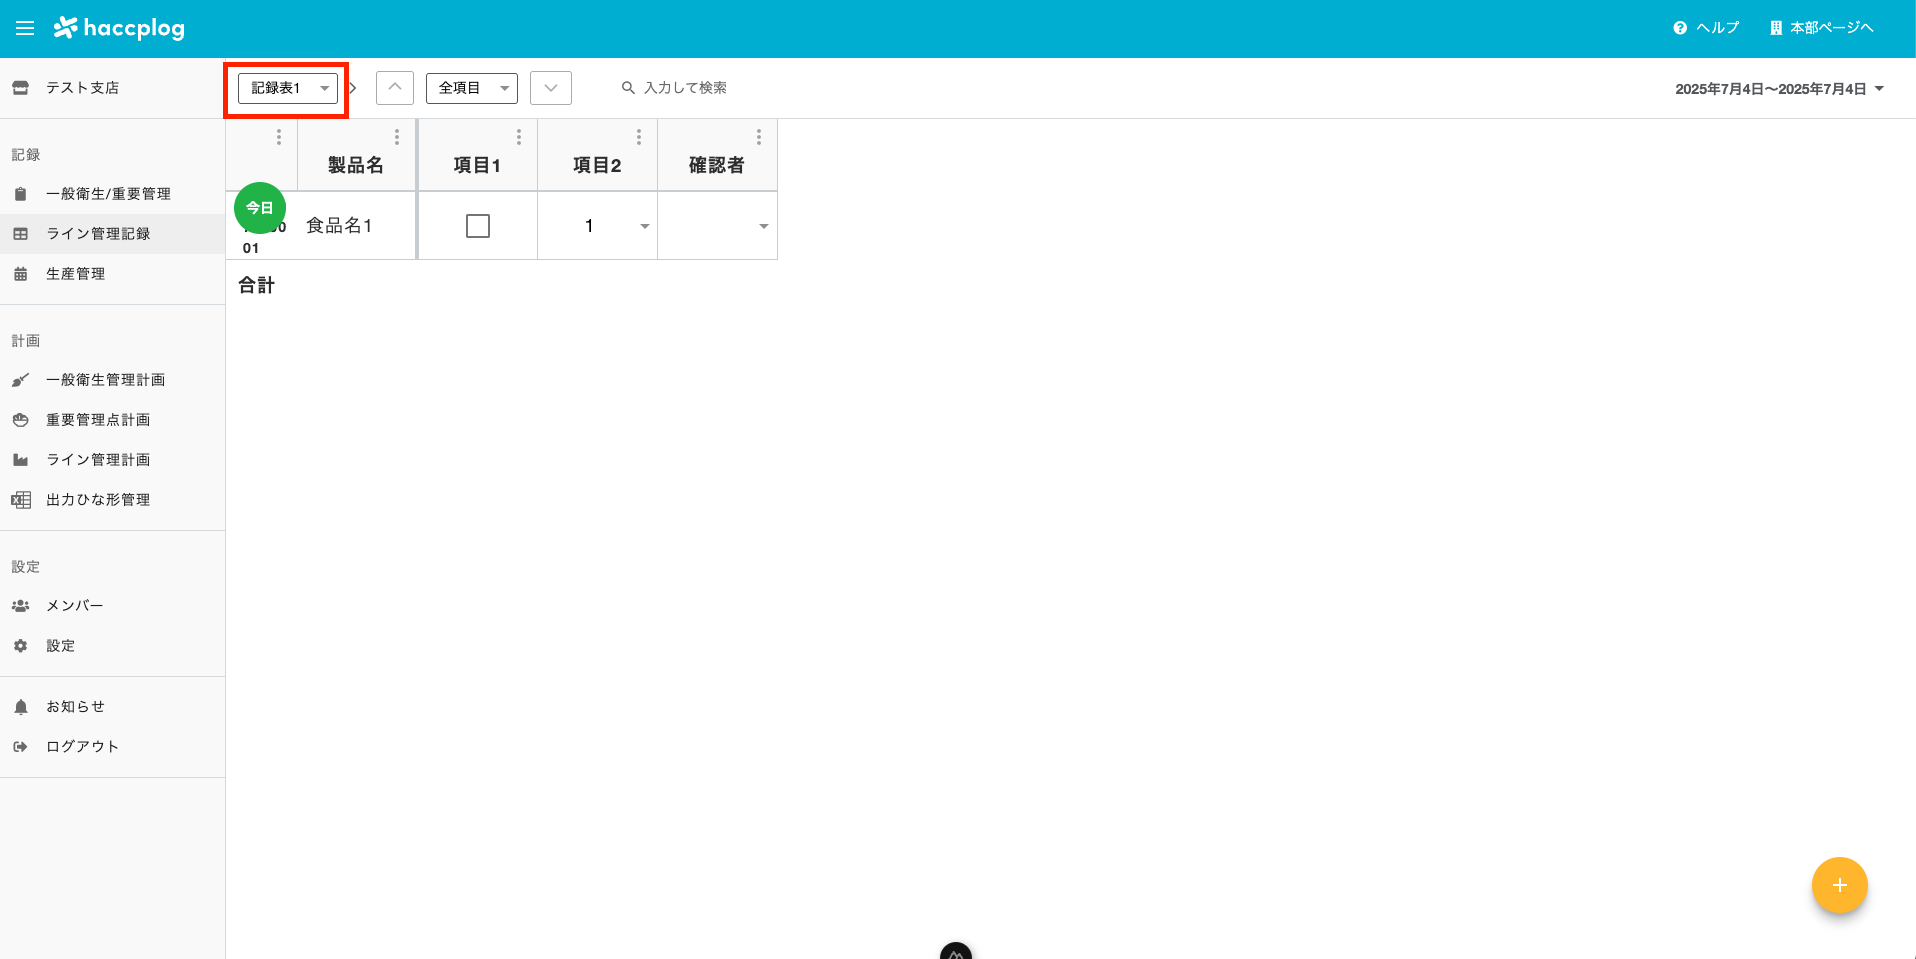Open the ライン管理計画 page
The image size is (1916, 959).
(x=98, y=459)
